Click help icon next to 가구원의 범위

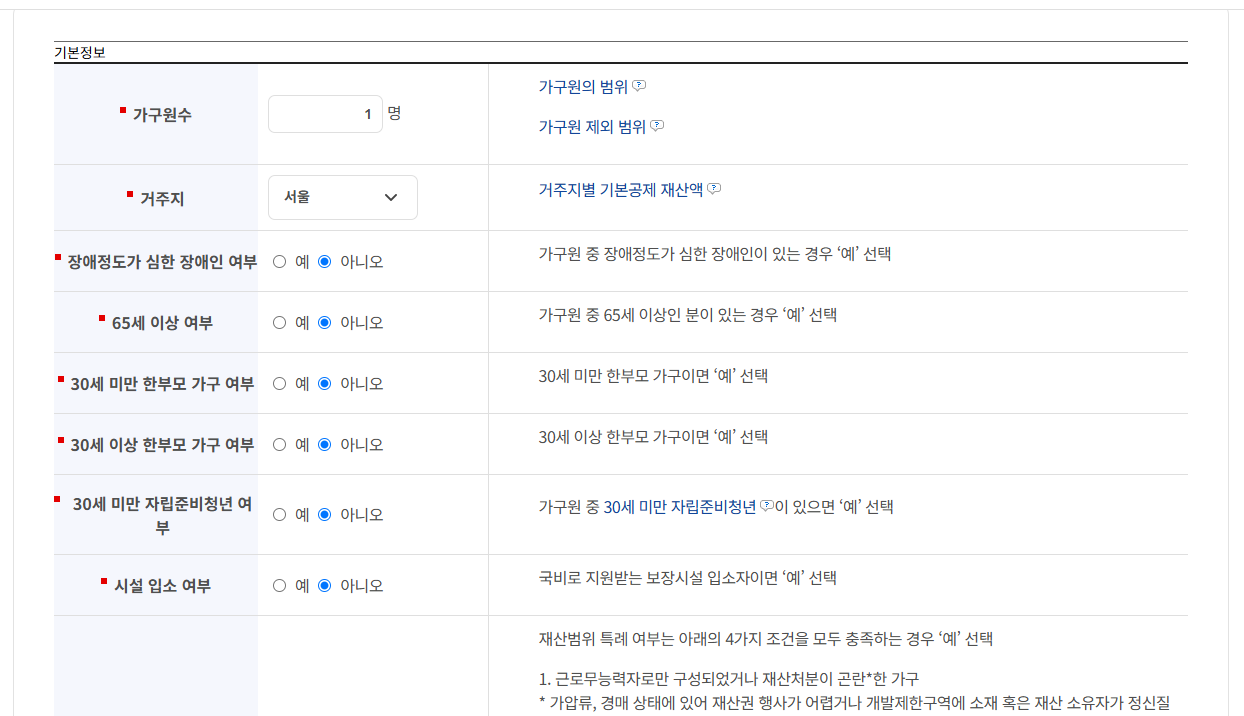639,86
